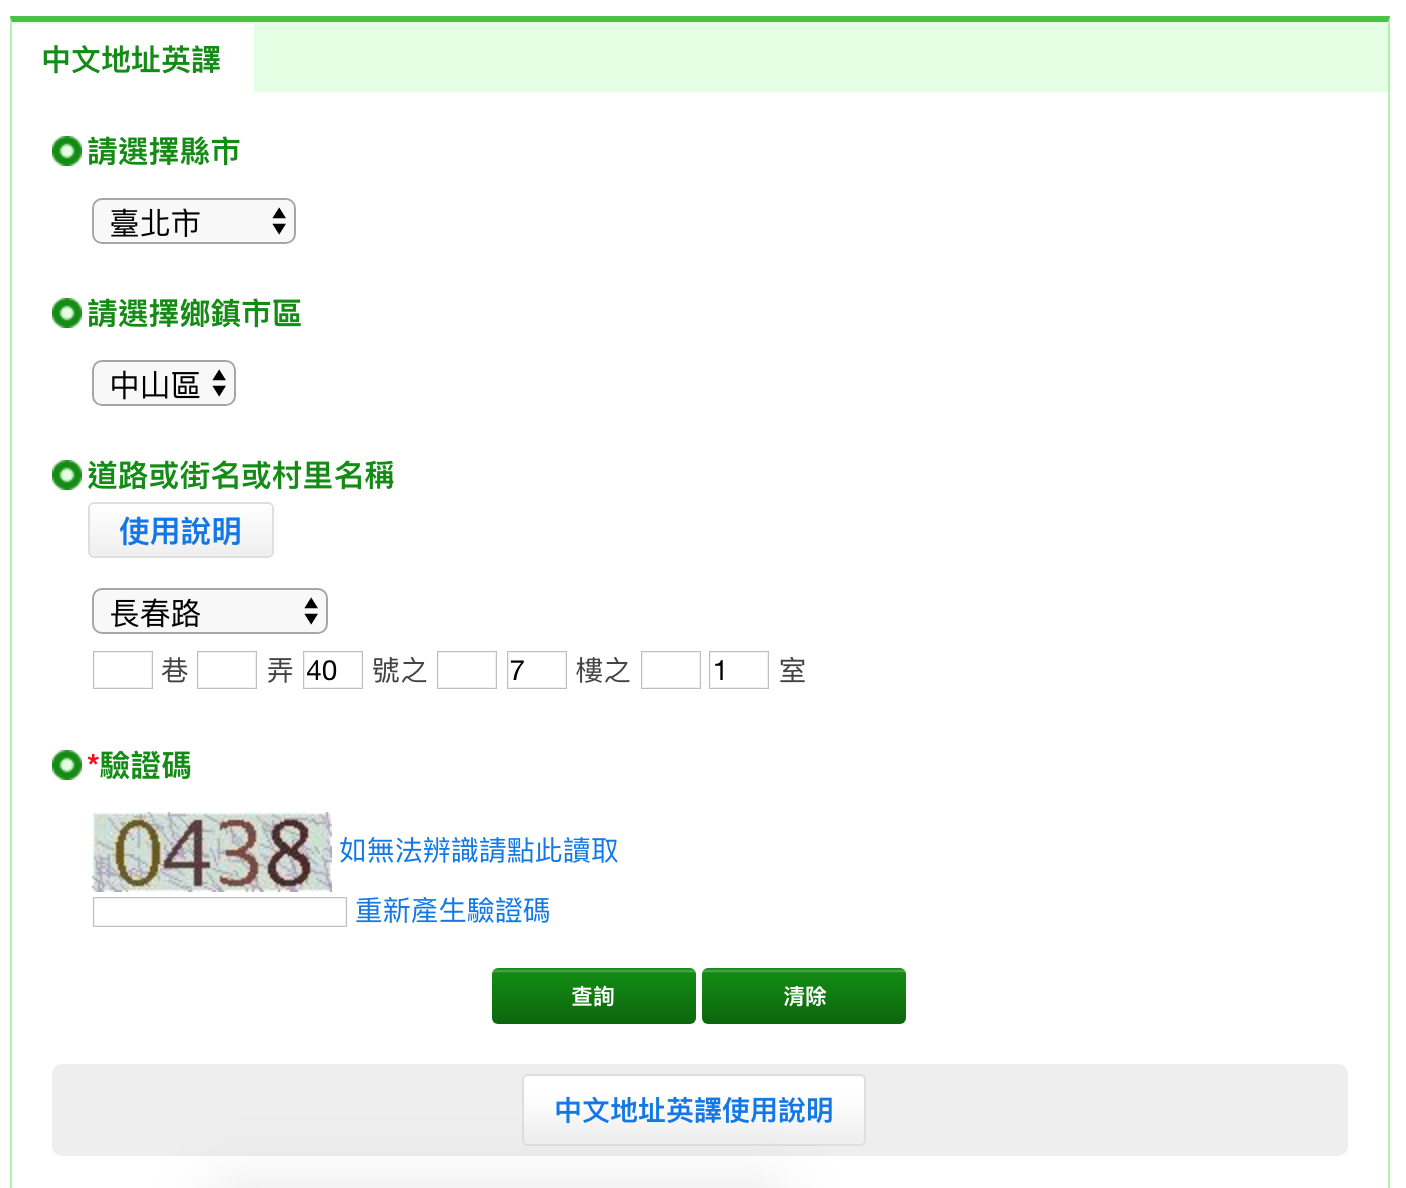
Task: Click the 如無法辨識請點此讀取 link
Action: tap(478, 850)
